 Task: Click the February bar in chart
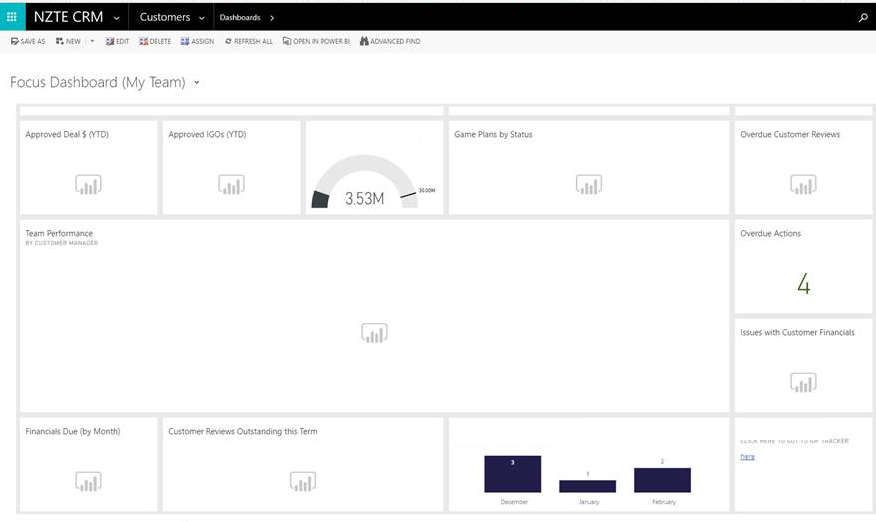click(663, 480)
